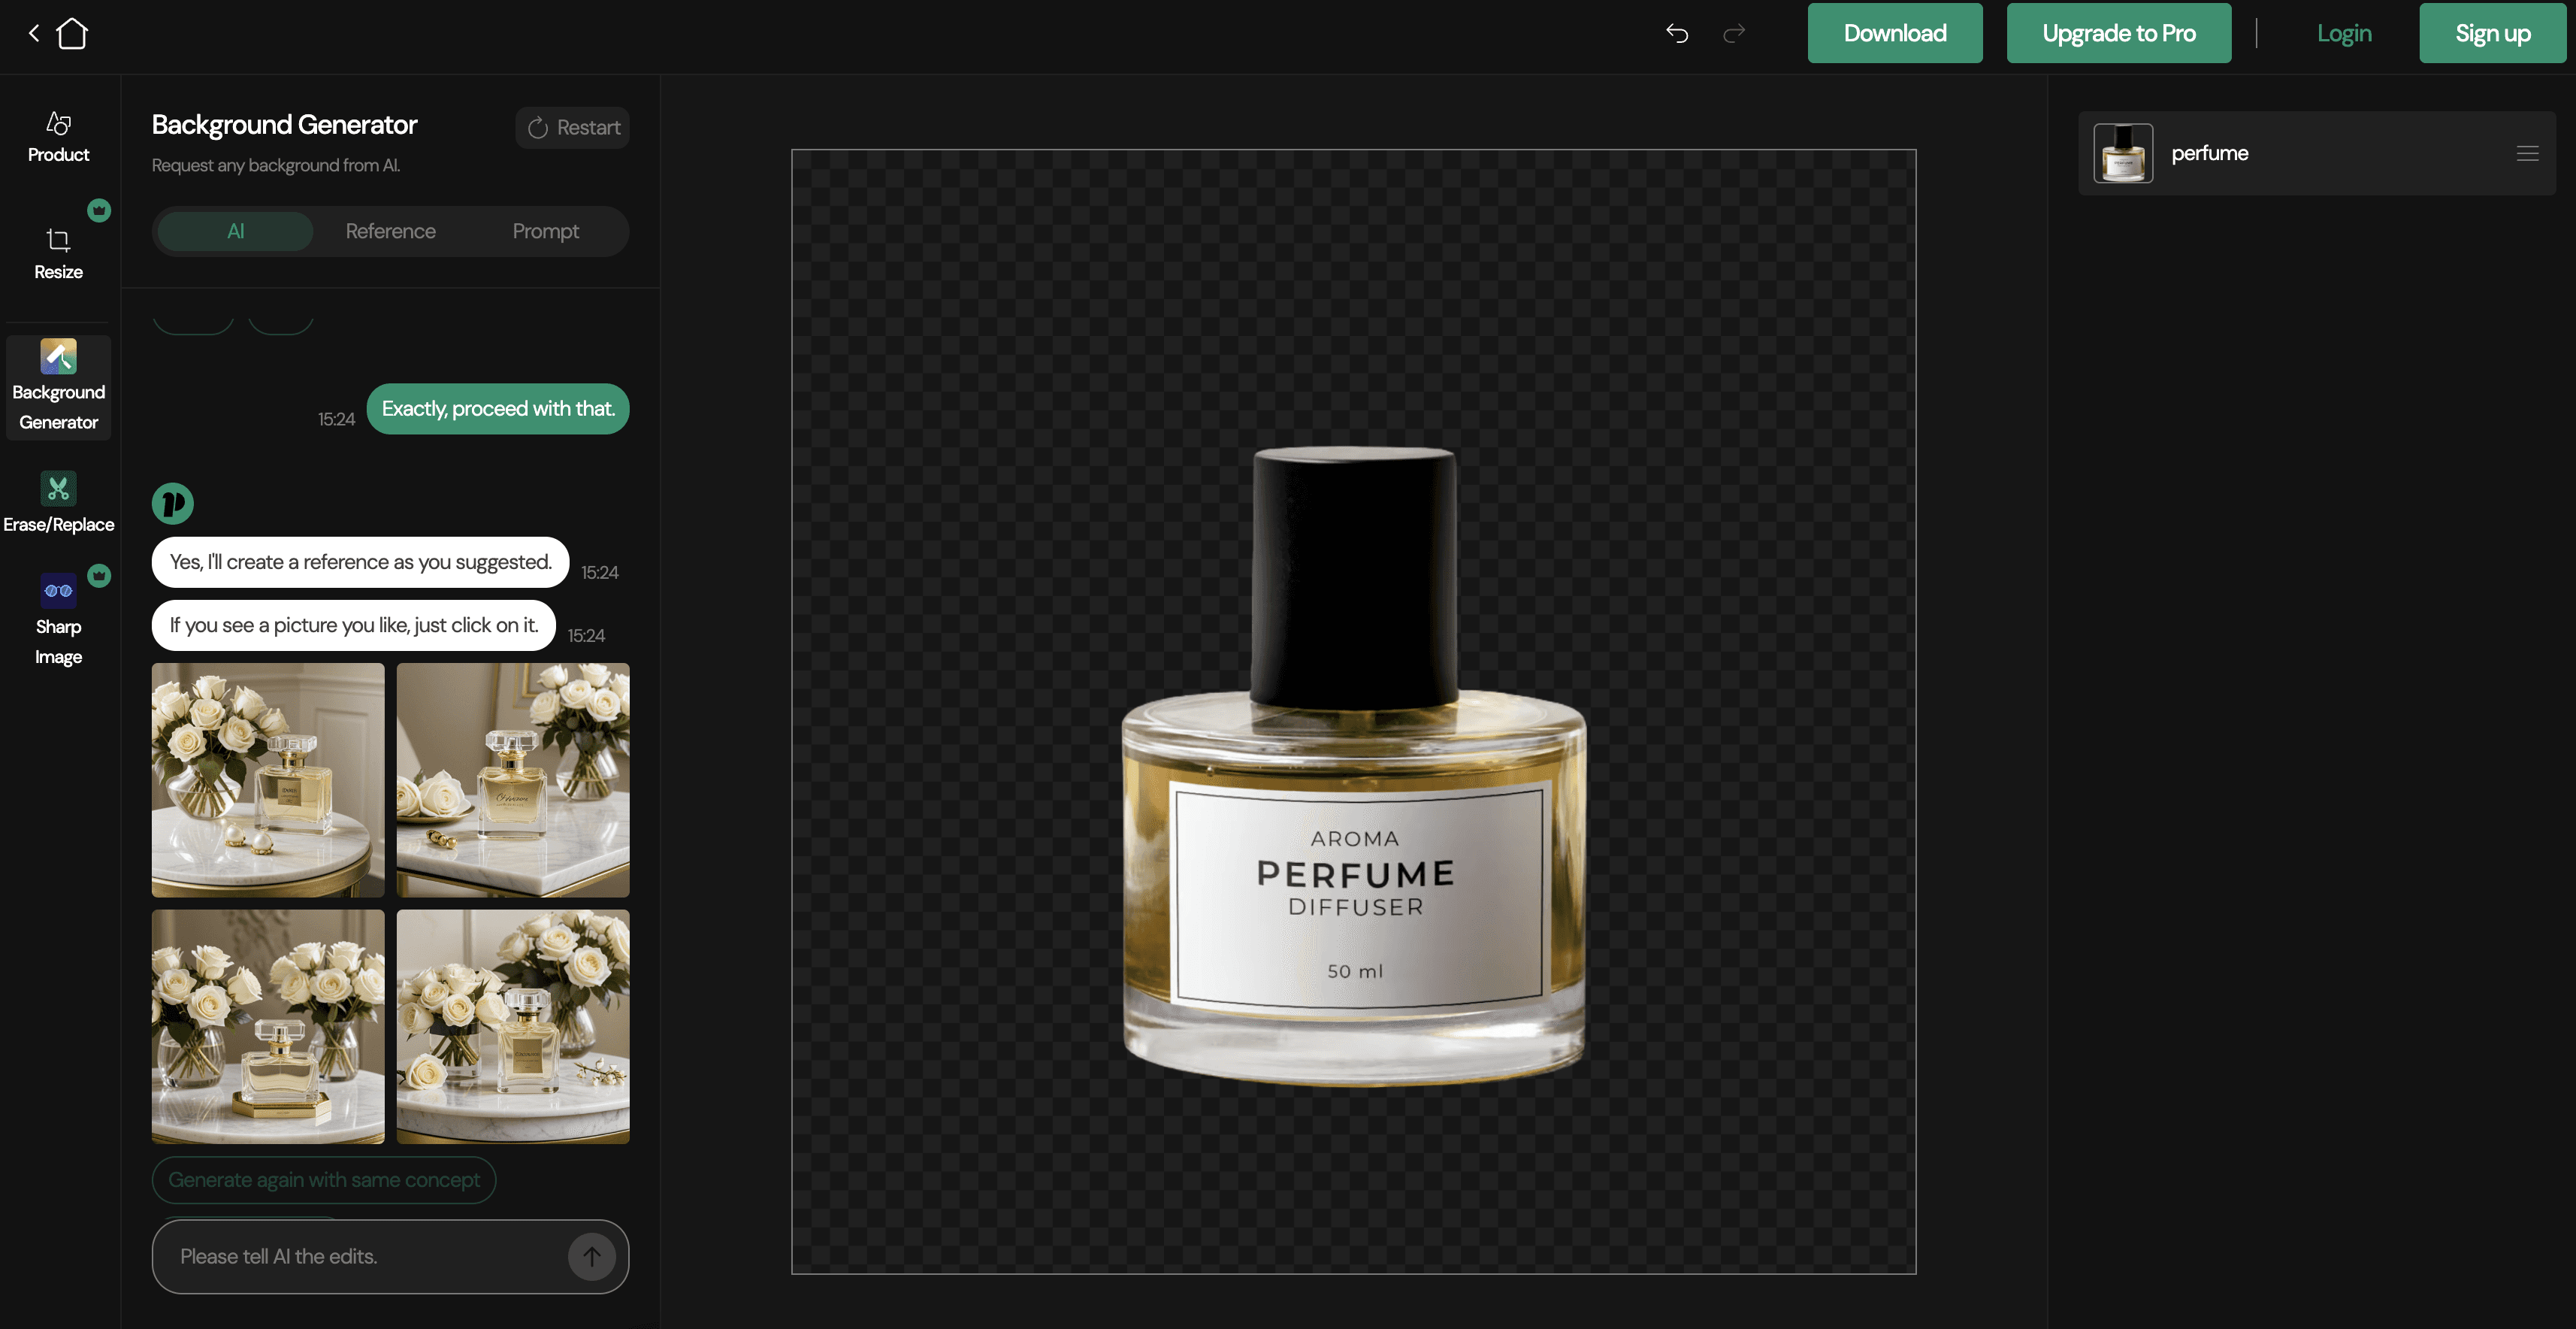Open the Product tool in sidebar

tap(58, 137)
